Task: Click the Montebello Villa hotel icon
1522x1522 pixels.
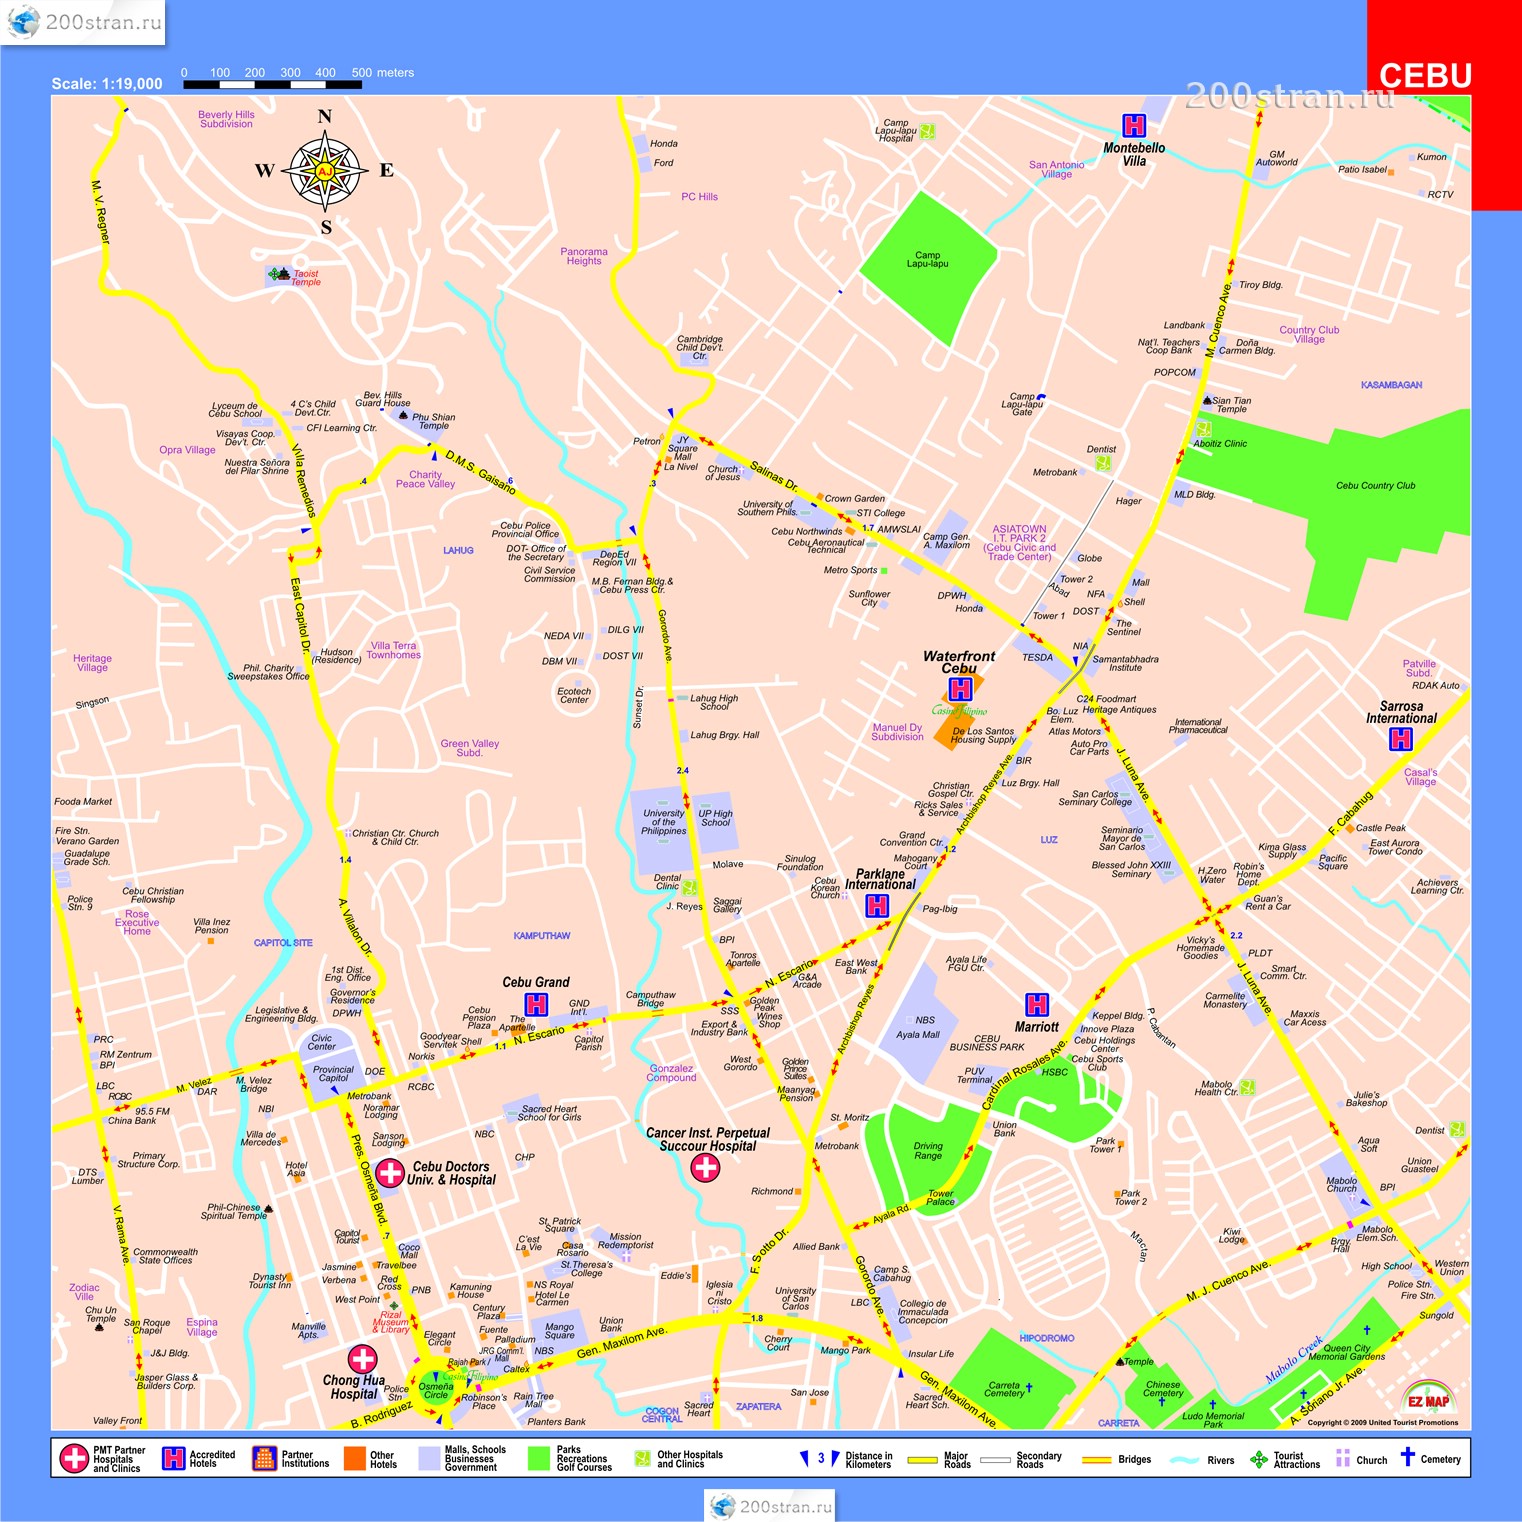Action: (1133, 126)
